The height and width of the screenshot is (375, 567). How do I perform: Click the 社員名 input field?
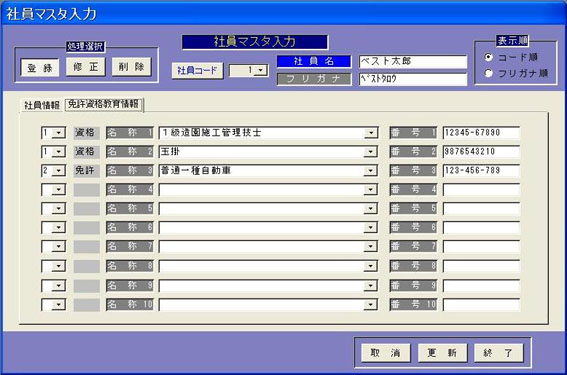(413, 61)
